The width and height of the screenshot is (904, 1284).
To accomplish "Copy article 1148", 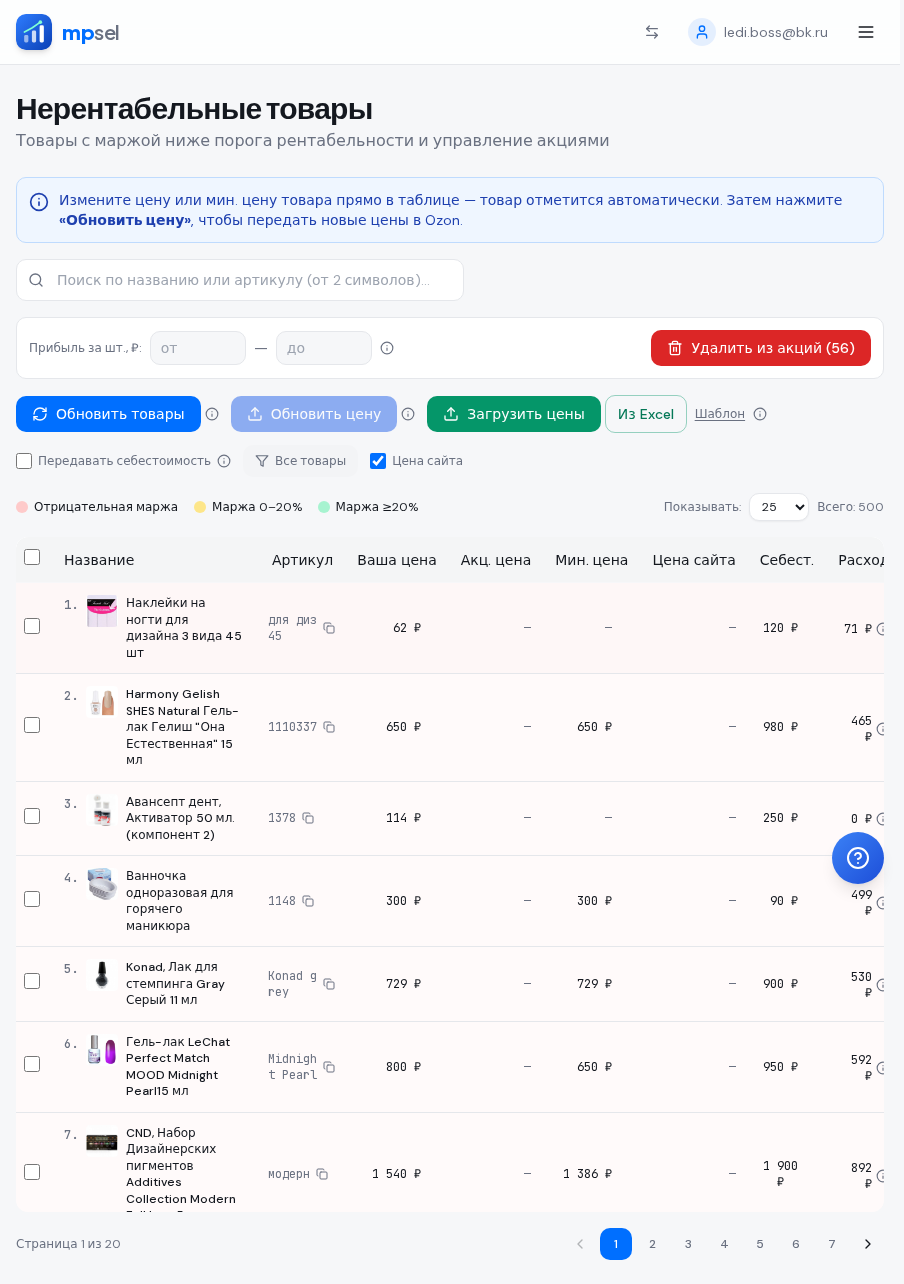I will point(308,901).
